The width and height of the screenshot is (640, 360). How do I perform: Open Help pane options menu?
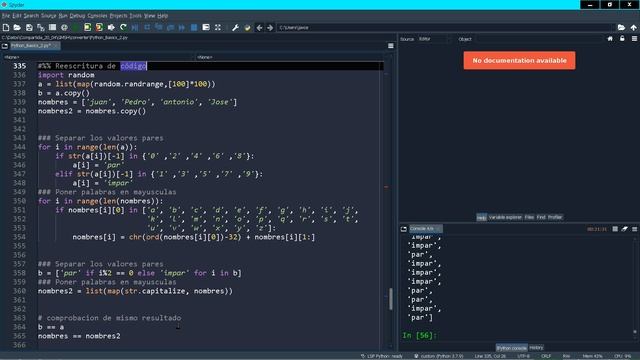634,39
